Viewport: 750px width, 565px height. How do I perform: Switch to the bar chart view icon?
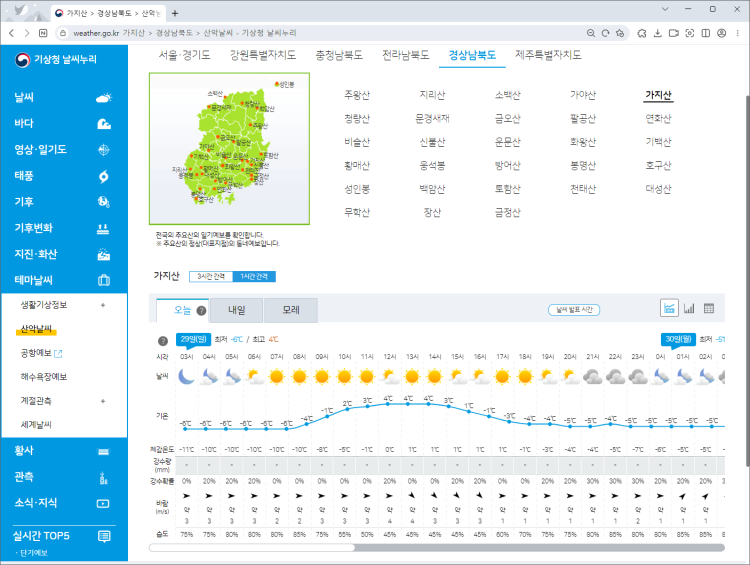tap(689, 308)
